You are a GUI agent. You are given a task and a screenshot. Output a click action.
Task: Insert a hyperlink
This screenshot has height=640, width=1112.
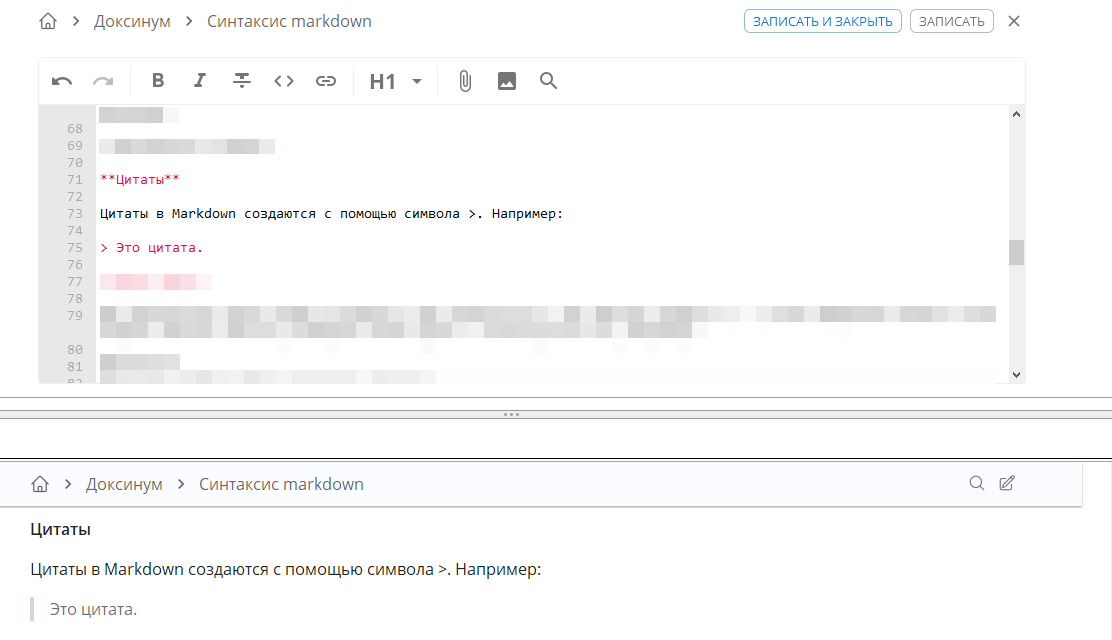click(326, 82)
